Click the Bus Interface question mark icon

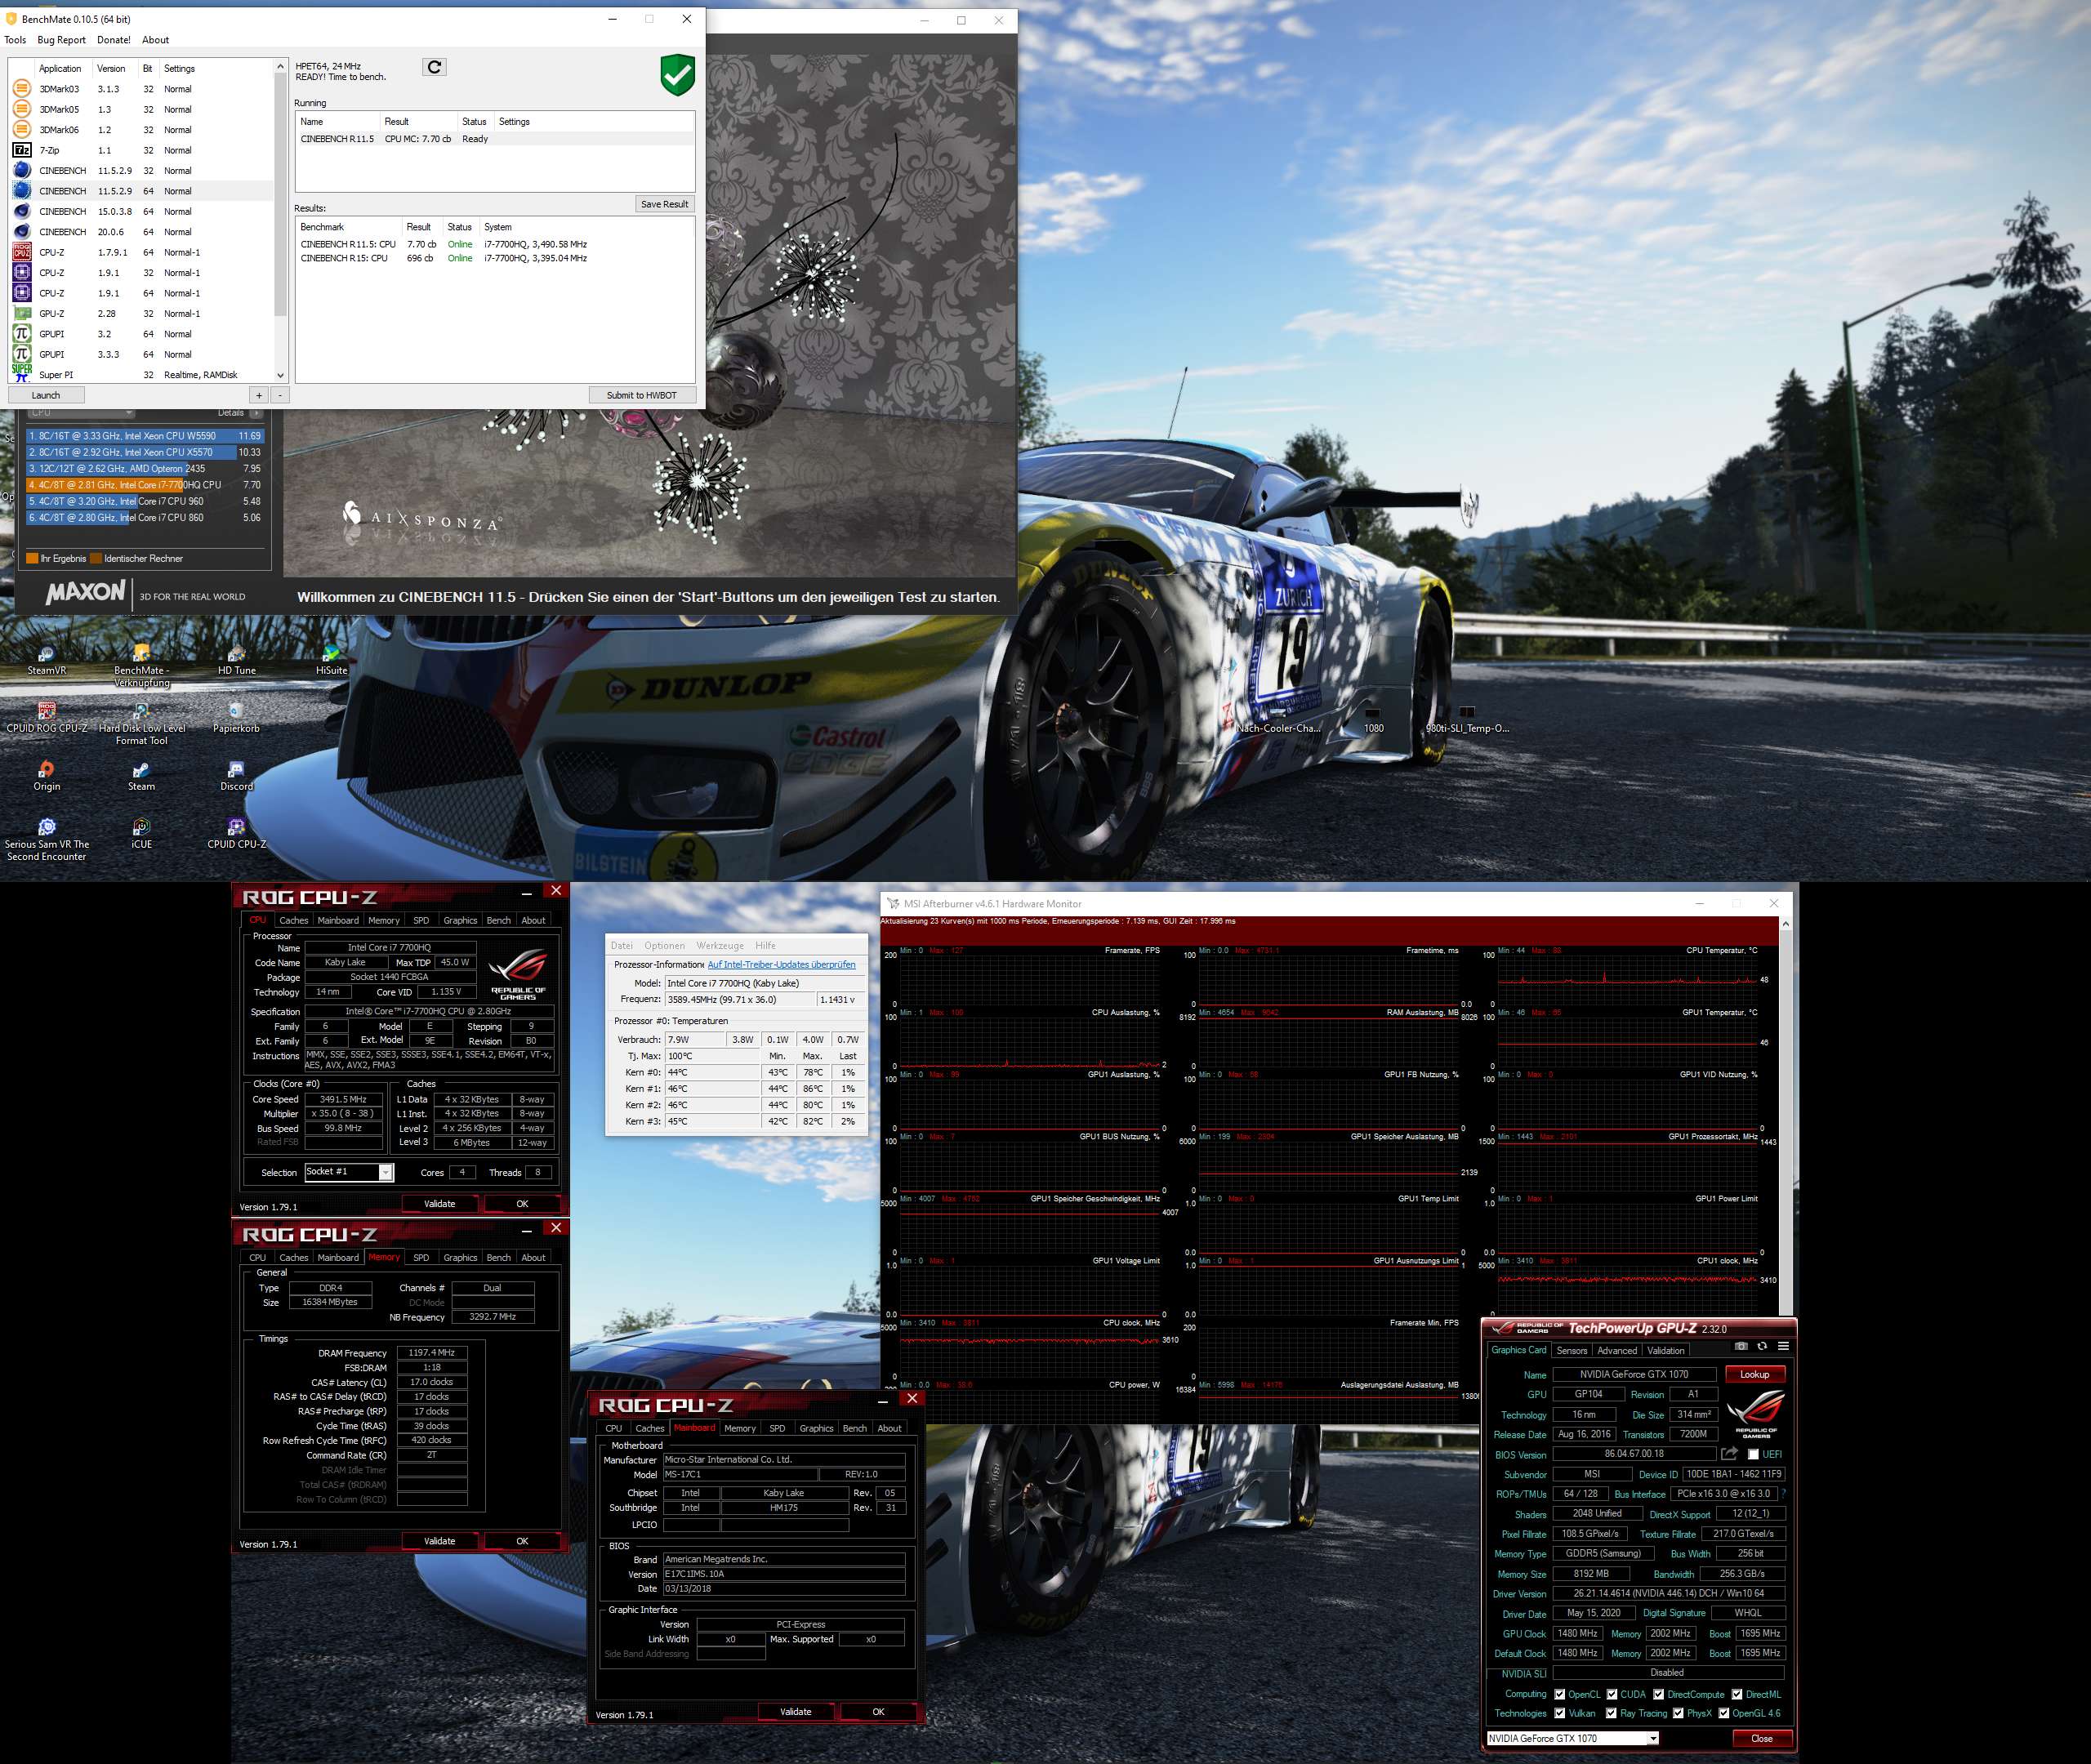coord(1783,1494)
